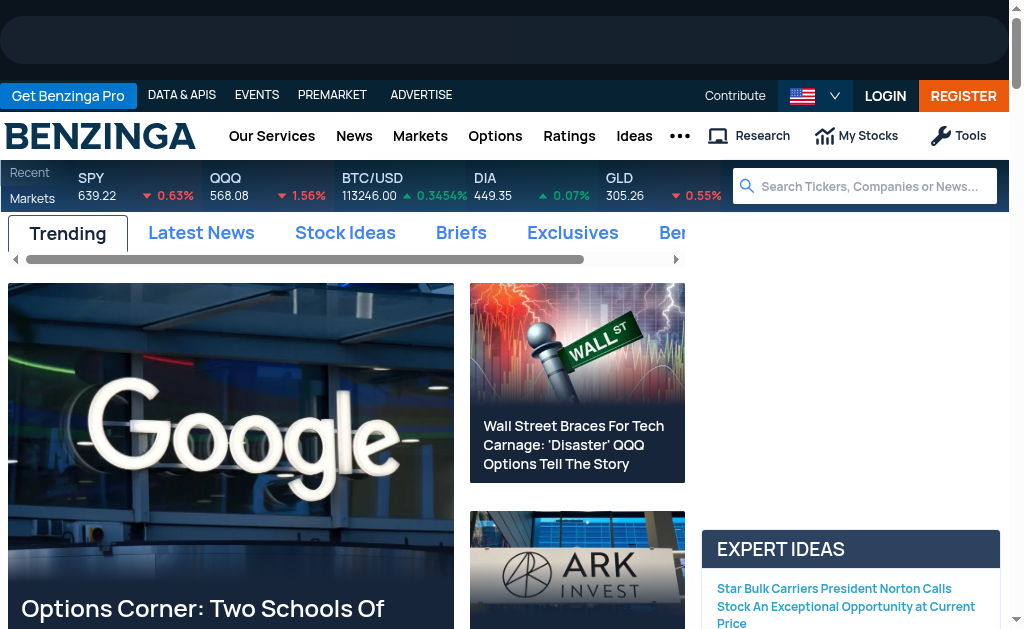Viewport: 1024px width, 629px height.
Task: Select the Trending tab
Action: pos(68,233)
